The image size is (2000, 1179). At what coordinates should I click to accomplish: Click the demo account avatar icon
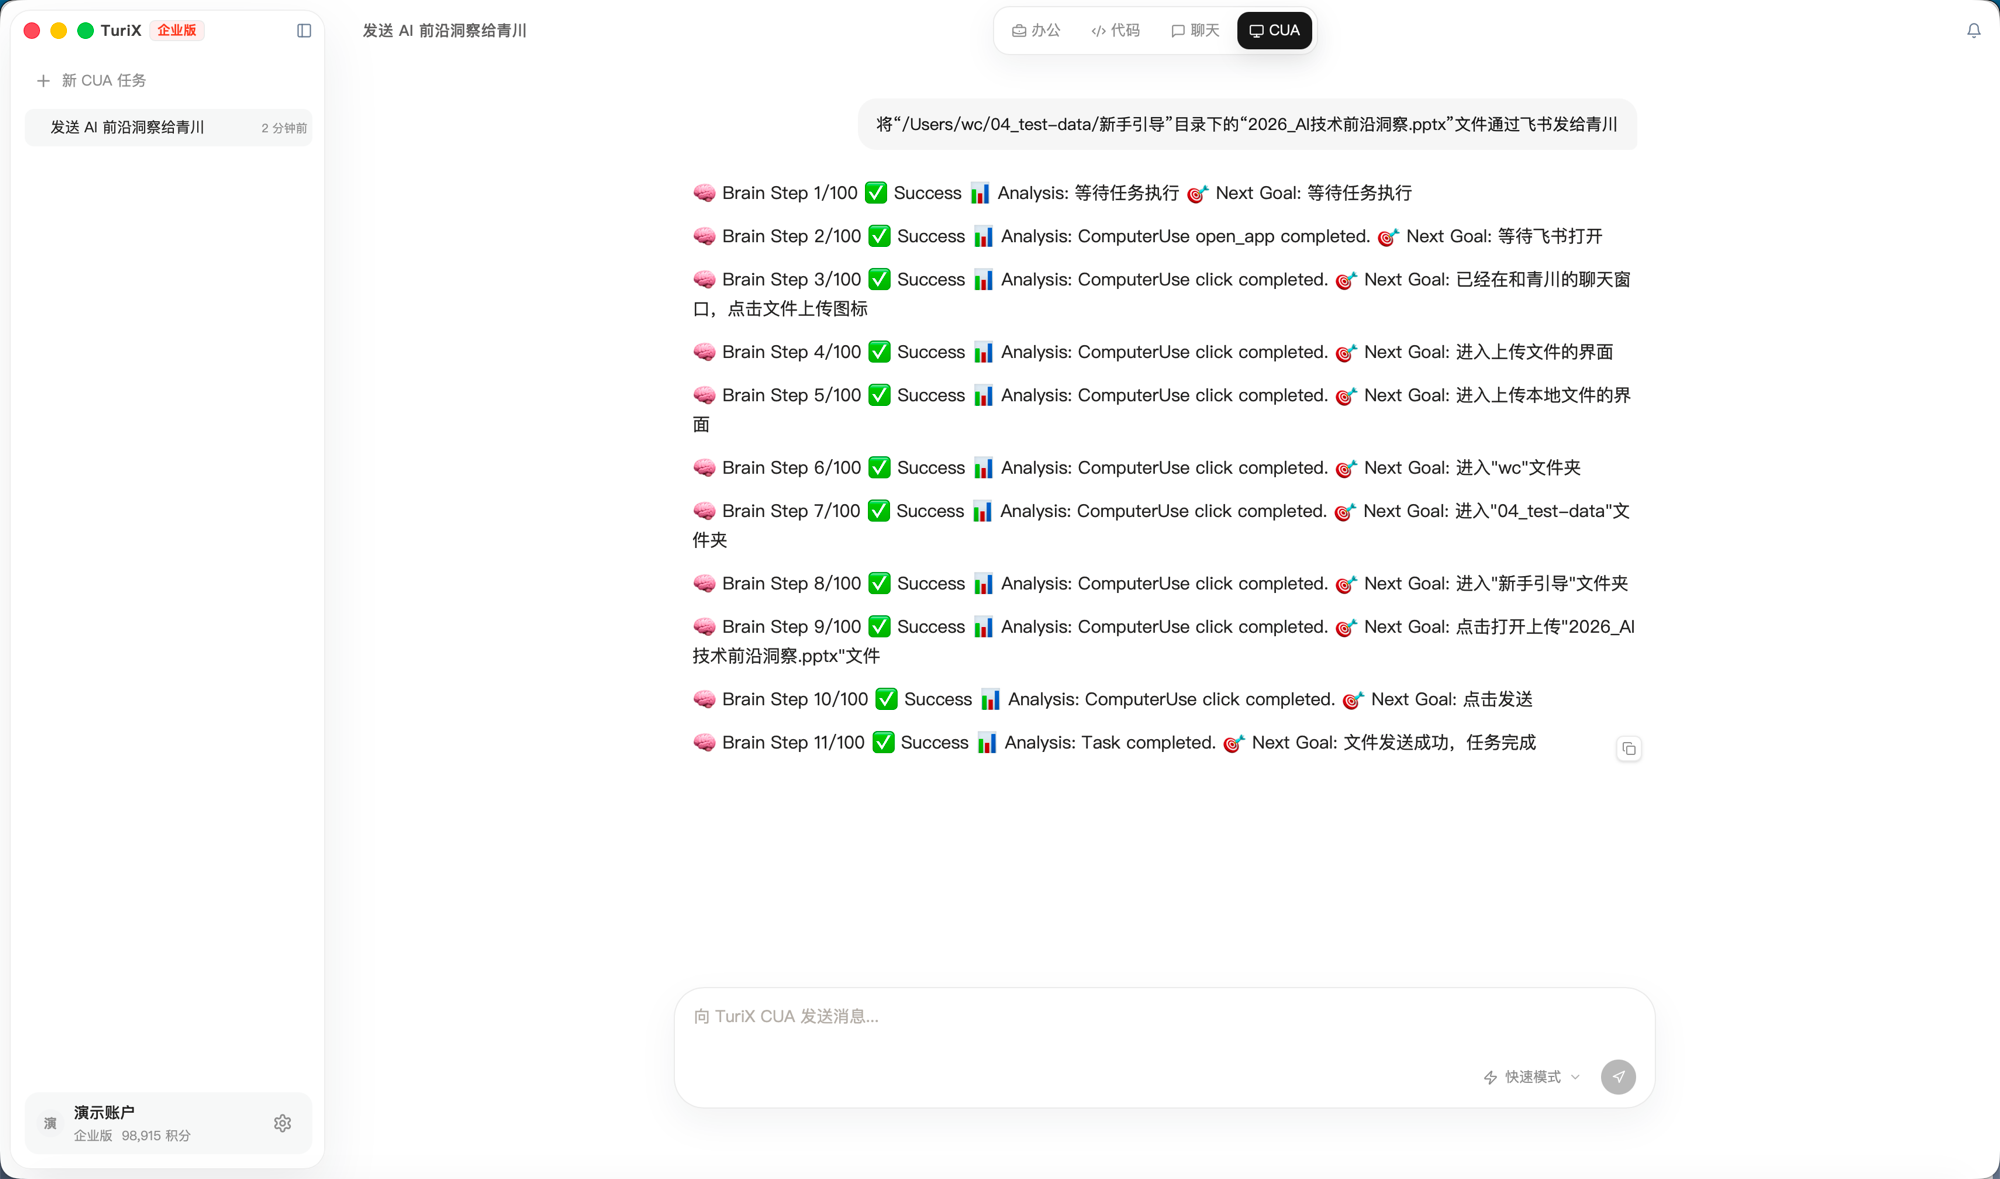pyautogui.click(x=50, y=1123)
